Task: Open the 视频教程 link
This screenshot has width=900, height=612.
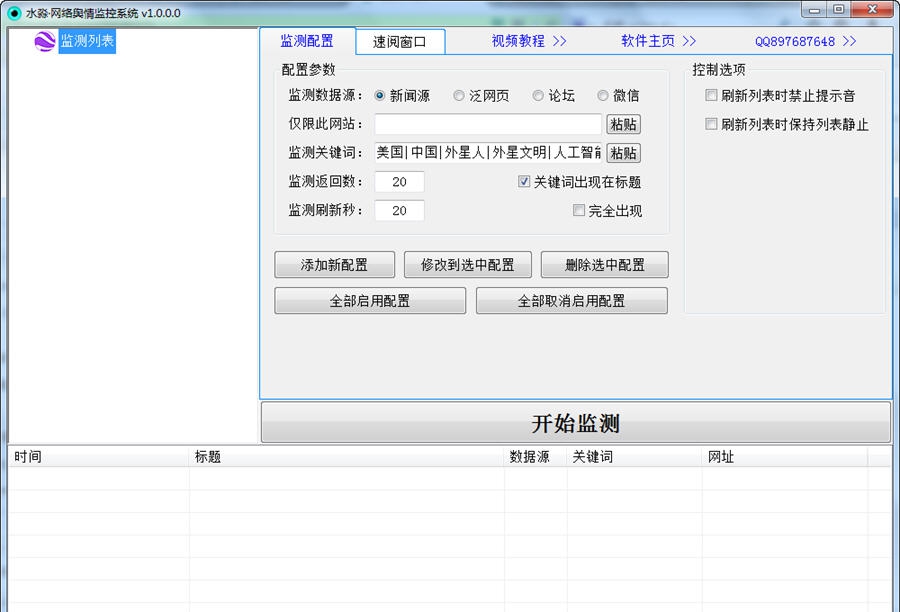Action: (529, 41)
